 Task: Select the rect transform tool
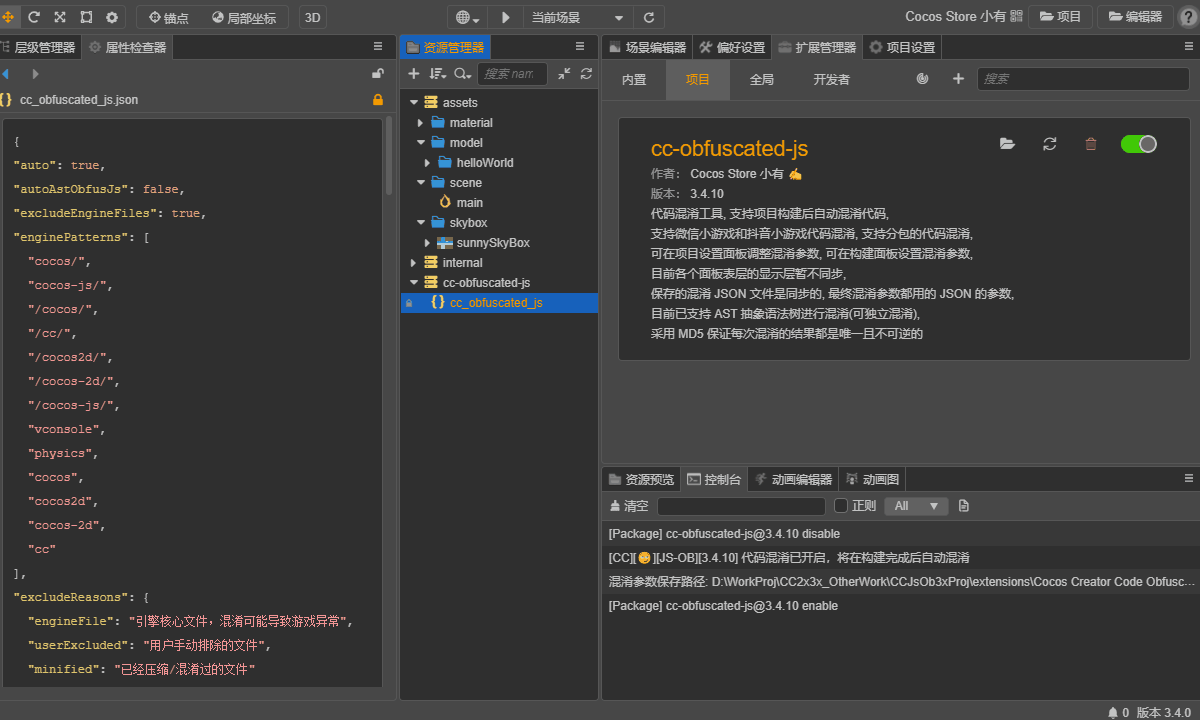[86, 17]
